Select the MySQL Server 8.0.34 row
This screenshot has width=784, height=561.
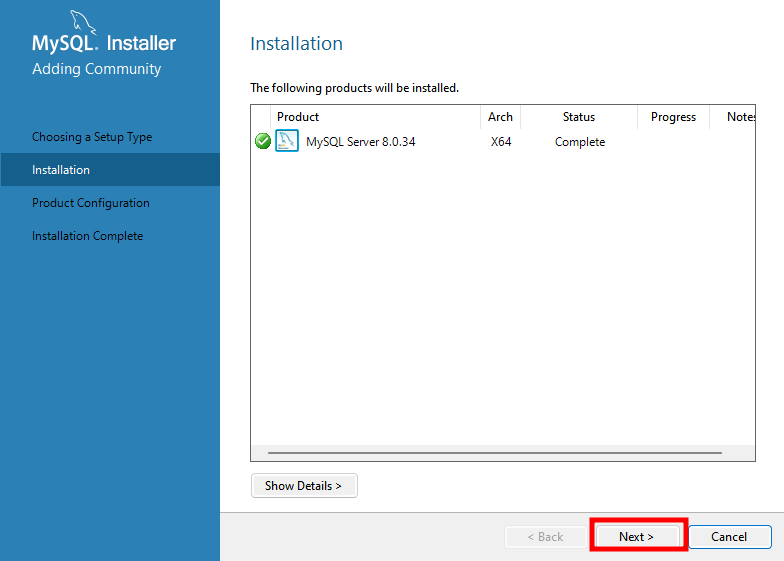click(x=502, y=142)
